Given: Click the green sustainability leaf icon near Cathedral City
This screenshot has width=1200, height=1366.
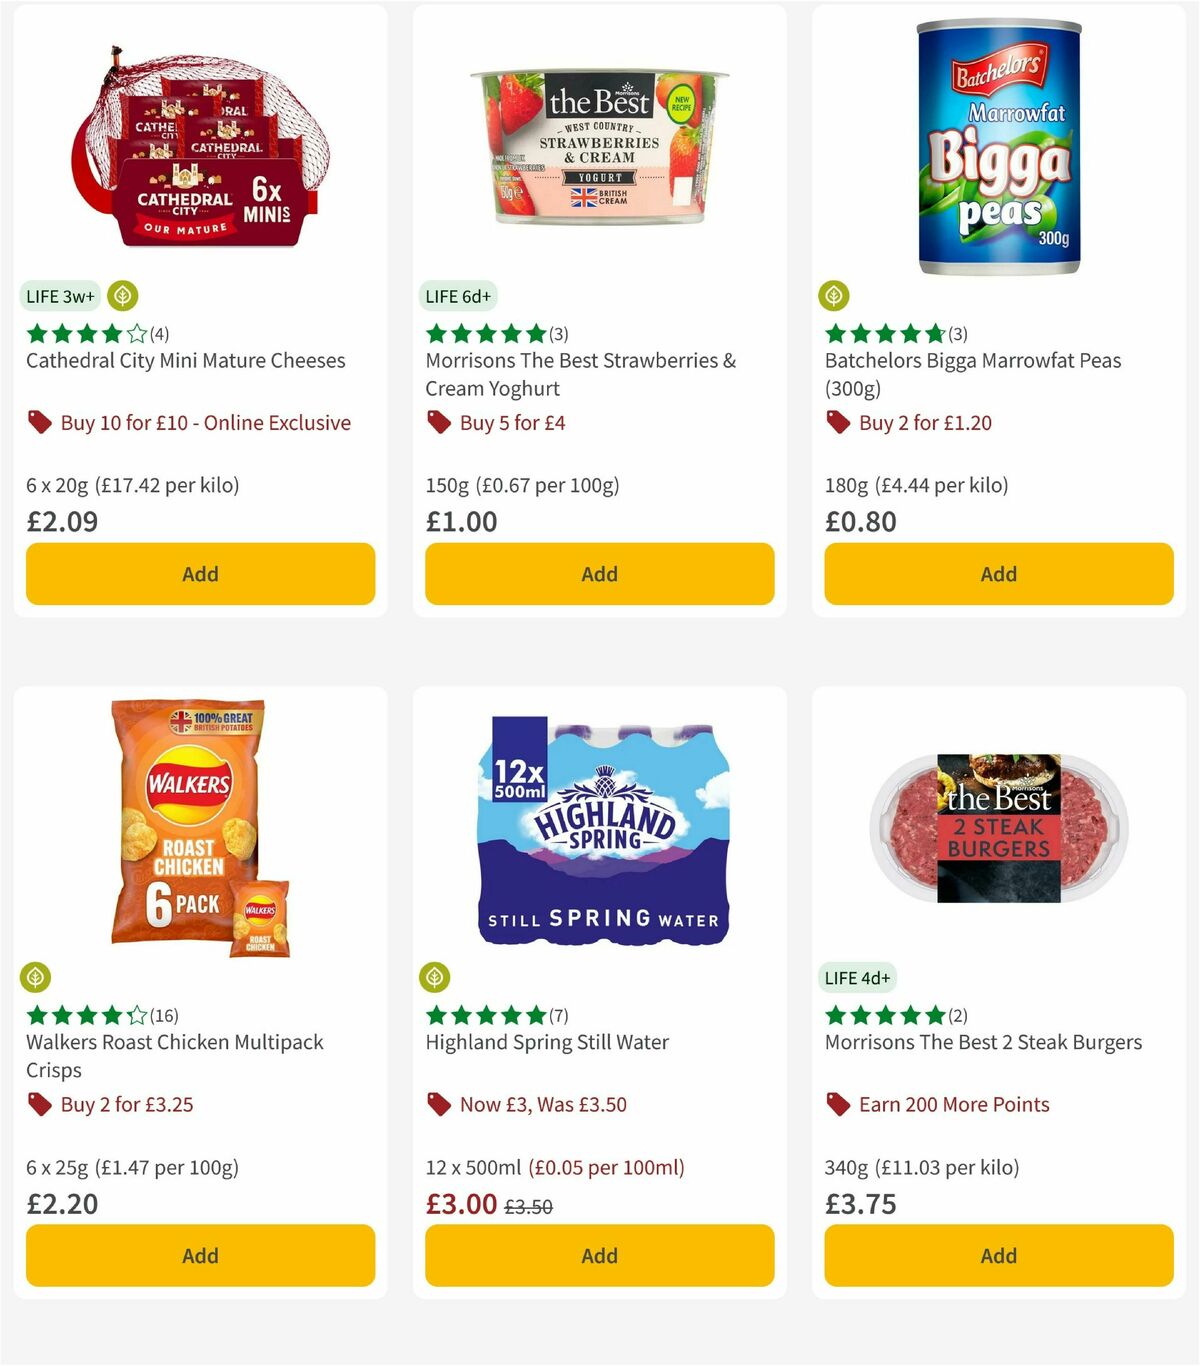Looking at the screenshot, I should pyautogui.click(x=121, y=296).
